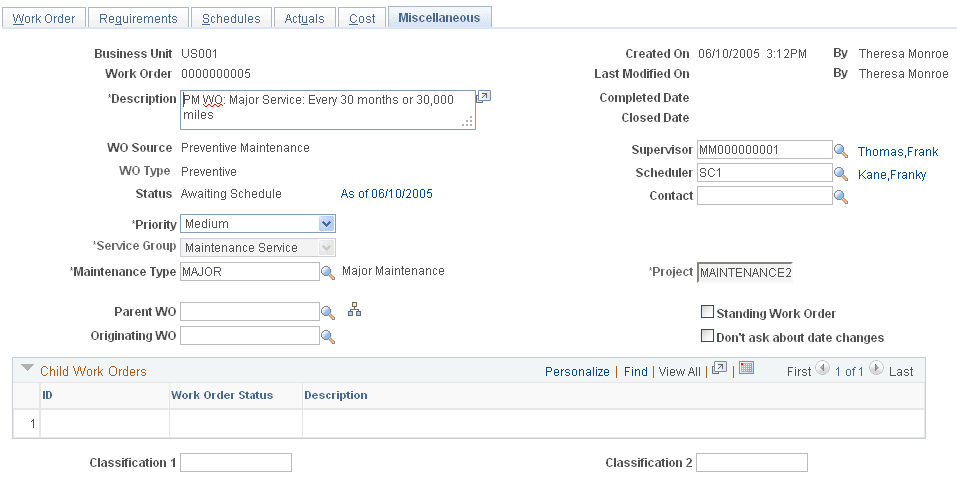Click the Awaiting Schedule status value
The width and height of the screenshot is (957, 489).
click(231, 194)
